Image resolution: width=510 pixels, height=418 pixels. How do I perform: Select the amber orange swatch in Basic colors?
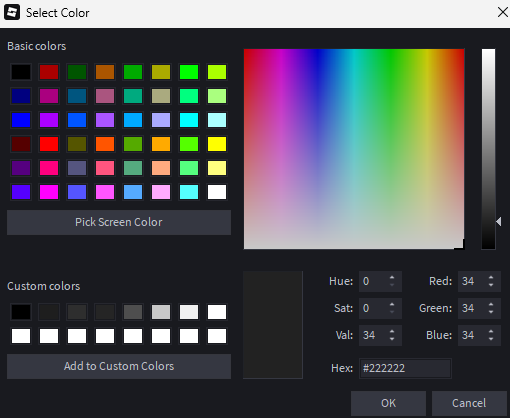pos(161,144)
